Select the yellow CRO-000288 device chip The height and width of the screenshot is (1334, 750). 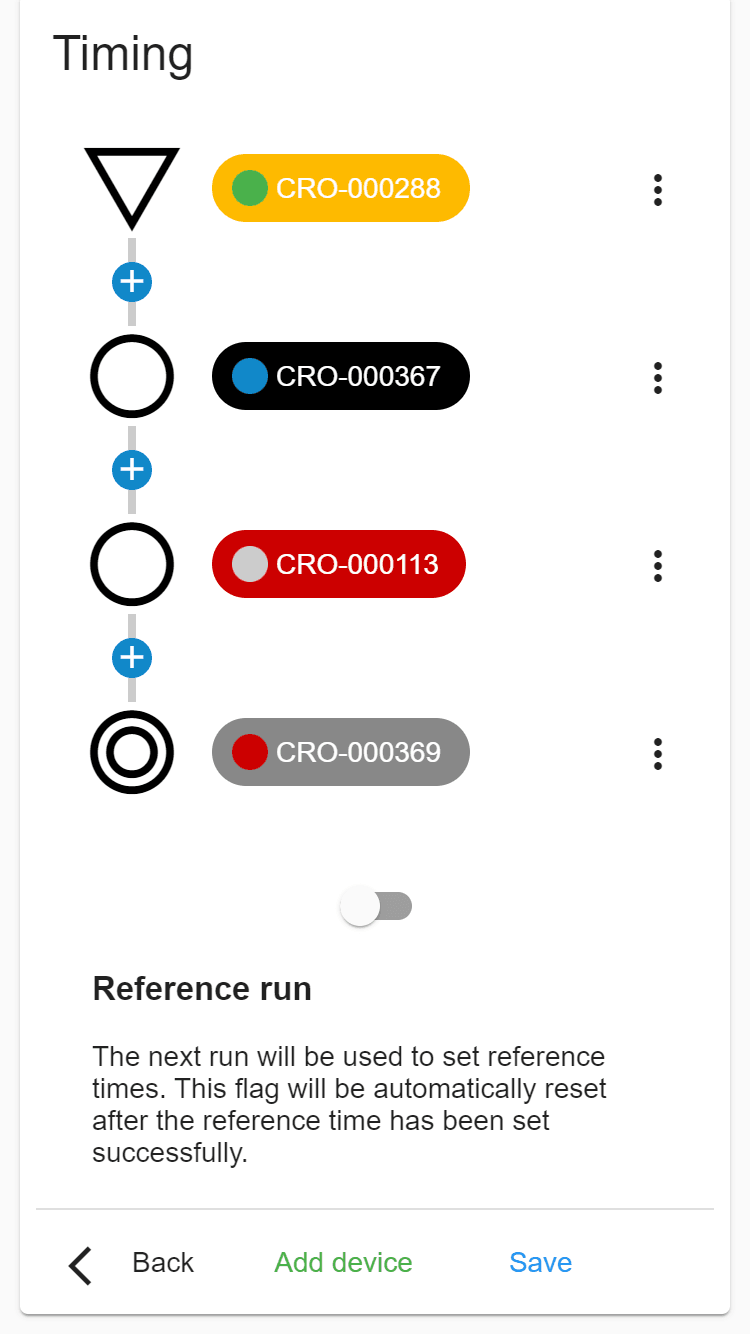click(x=341, y=188)
